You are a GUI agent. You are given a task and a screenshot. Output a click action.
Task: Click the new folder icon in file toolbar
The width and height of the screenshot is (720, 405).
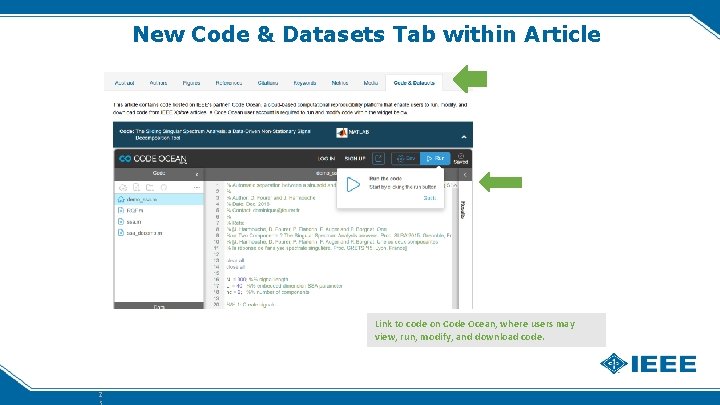point(150,187)
